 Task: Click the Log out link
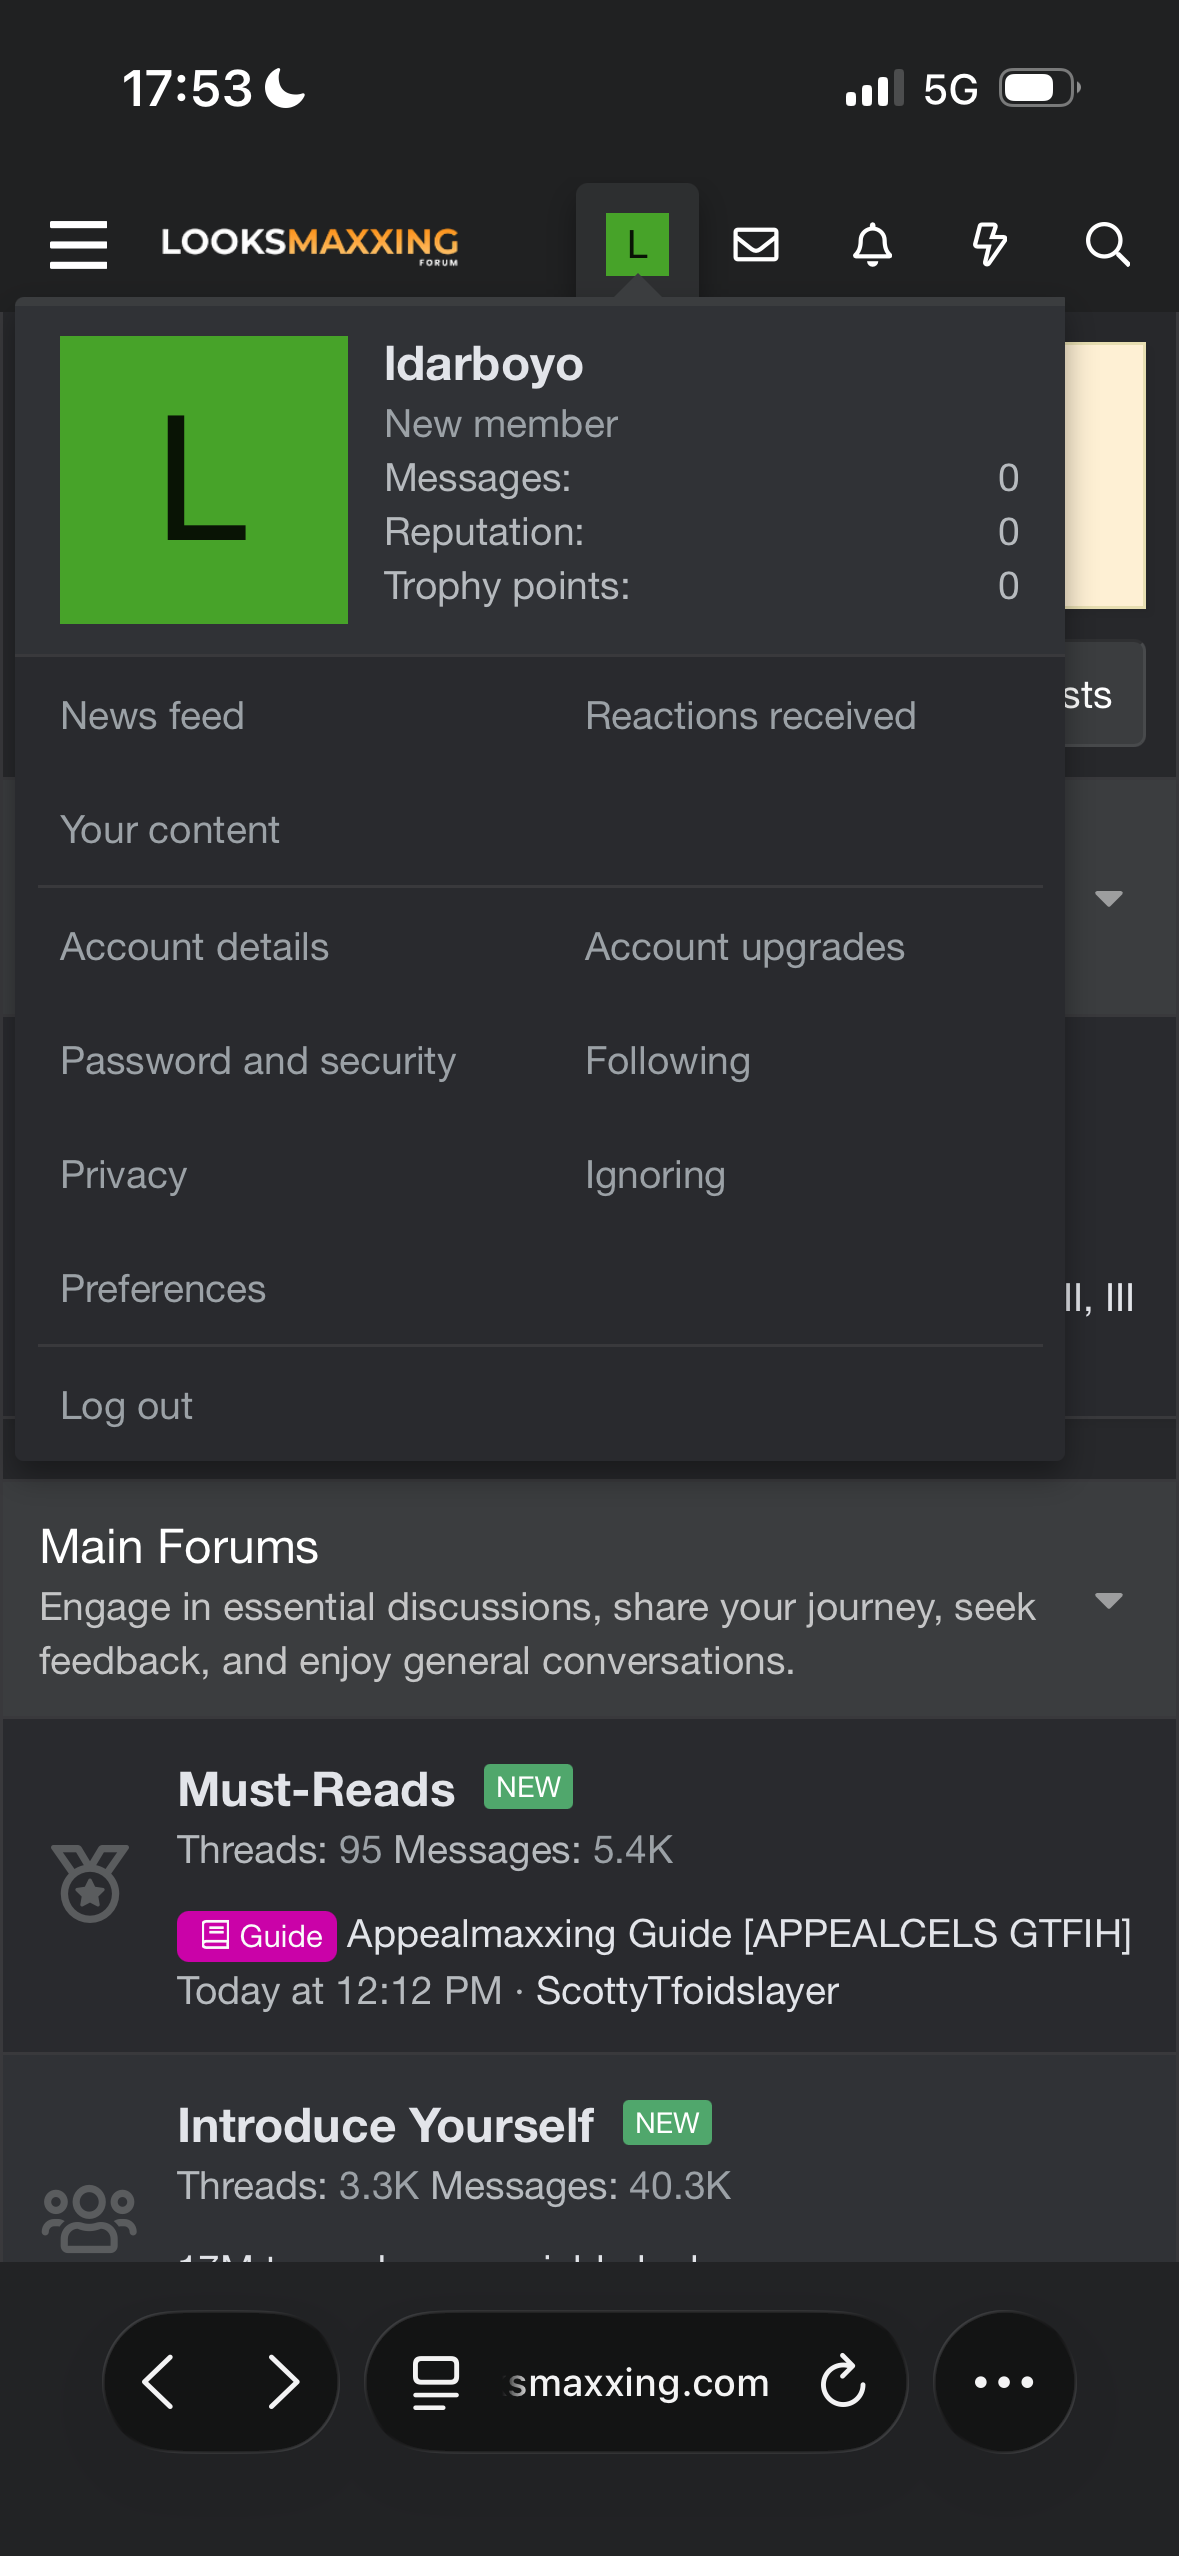click(x=126, y=1405)
